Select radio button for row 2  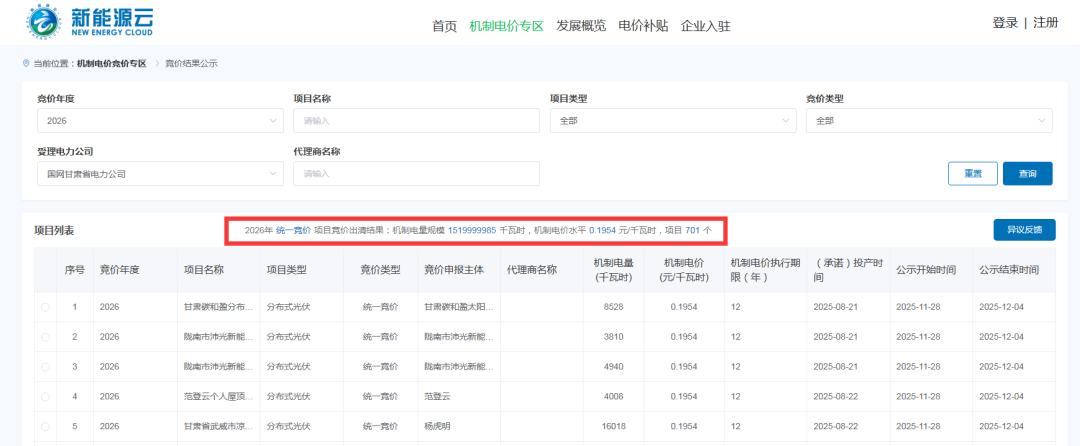pyautogui.click(x=45, y=337)
